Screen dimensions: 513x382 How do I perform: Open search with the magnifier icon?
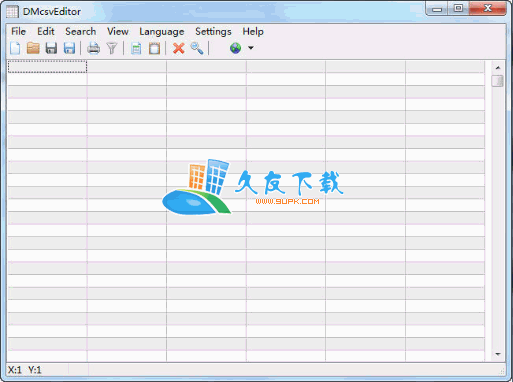(197, 48)
